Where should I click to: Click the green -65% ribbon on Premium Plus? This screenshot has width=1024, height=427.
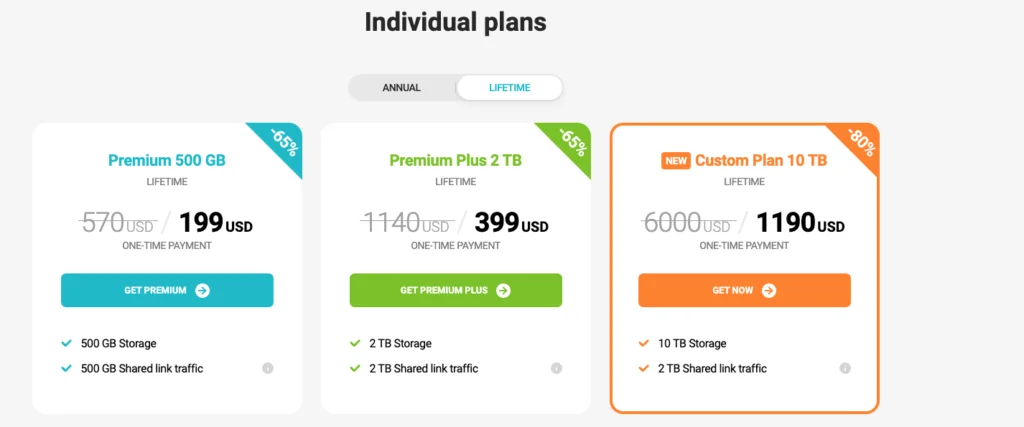tap(571, 144)
